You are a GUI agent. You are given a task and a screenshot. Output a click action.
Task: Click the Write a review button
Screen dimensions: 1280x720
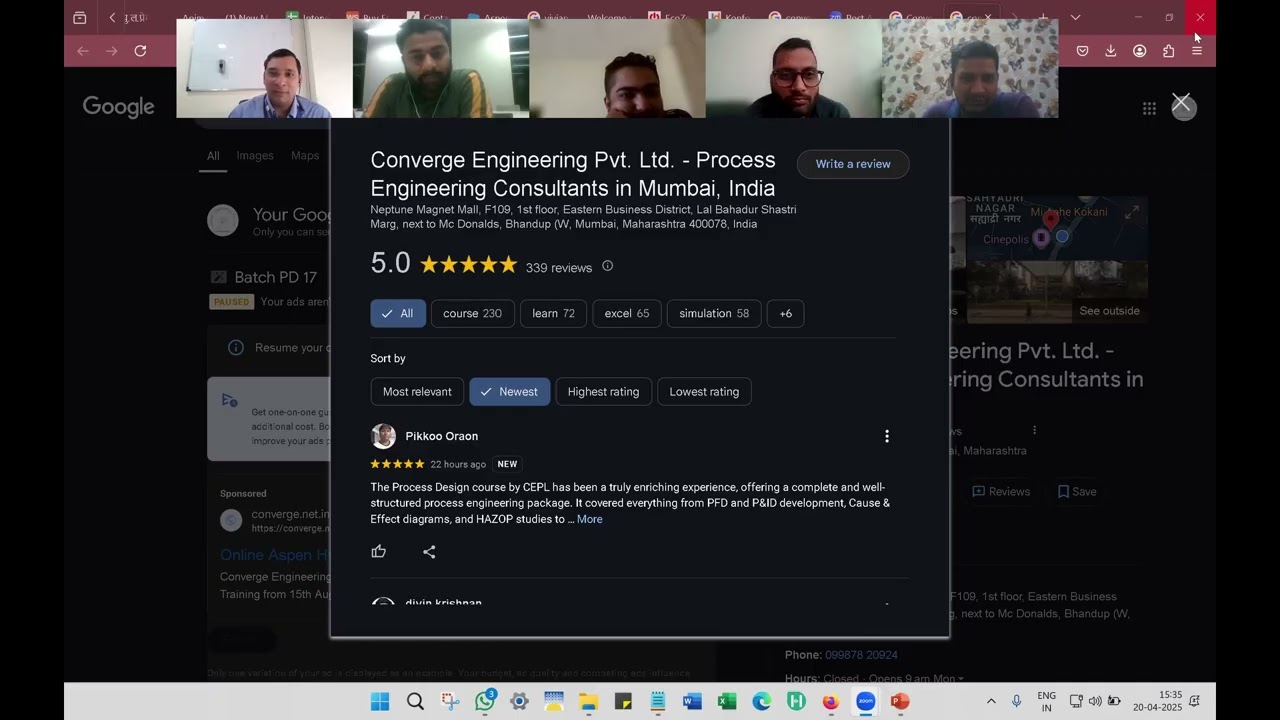click(853, 164)
